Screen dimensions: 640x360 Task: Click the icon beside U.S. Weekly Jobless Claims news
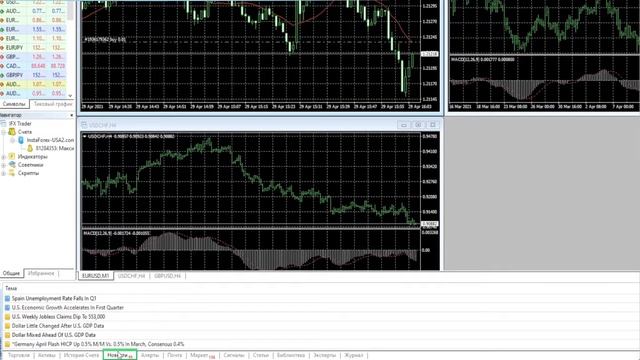[x=7, y=316]
